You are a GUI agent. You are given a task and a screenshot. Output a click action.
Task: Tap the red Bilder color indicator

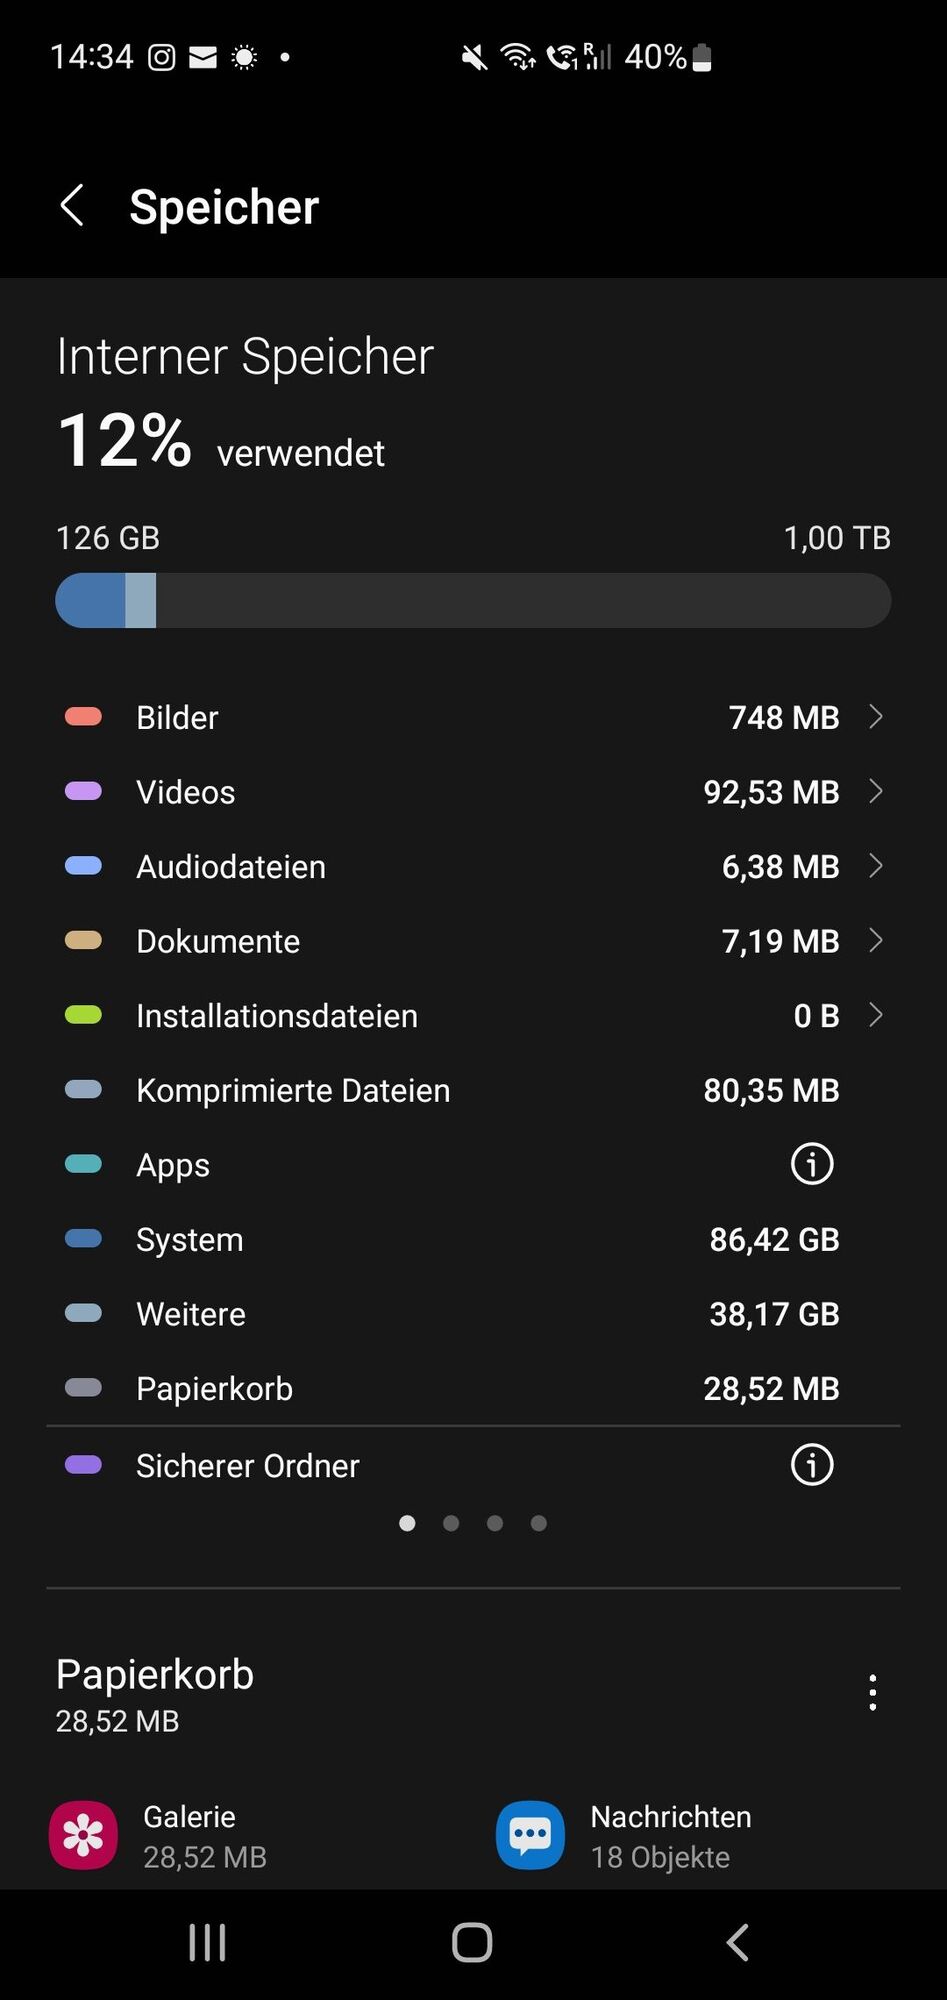(x=83, y=717)
